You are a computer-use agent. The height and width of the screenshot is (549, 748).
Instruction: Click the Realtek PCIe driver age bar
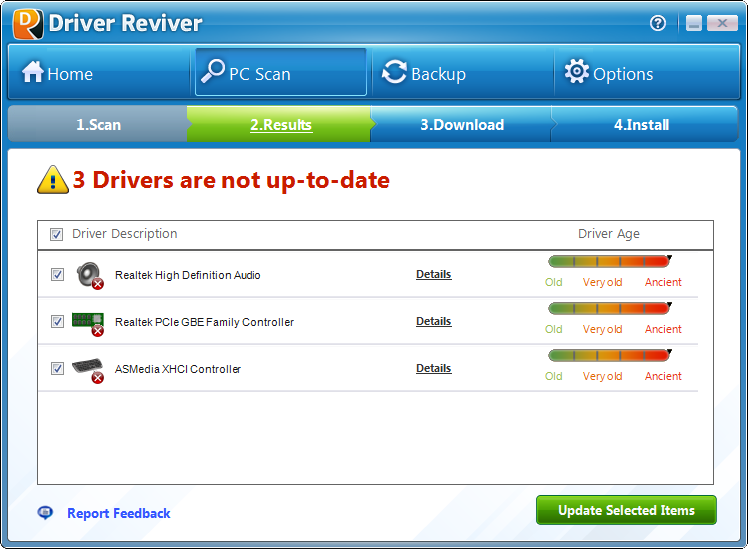(x=609, y=309)
